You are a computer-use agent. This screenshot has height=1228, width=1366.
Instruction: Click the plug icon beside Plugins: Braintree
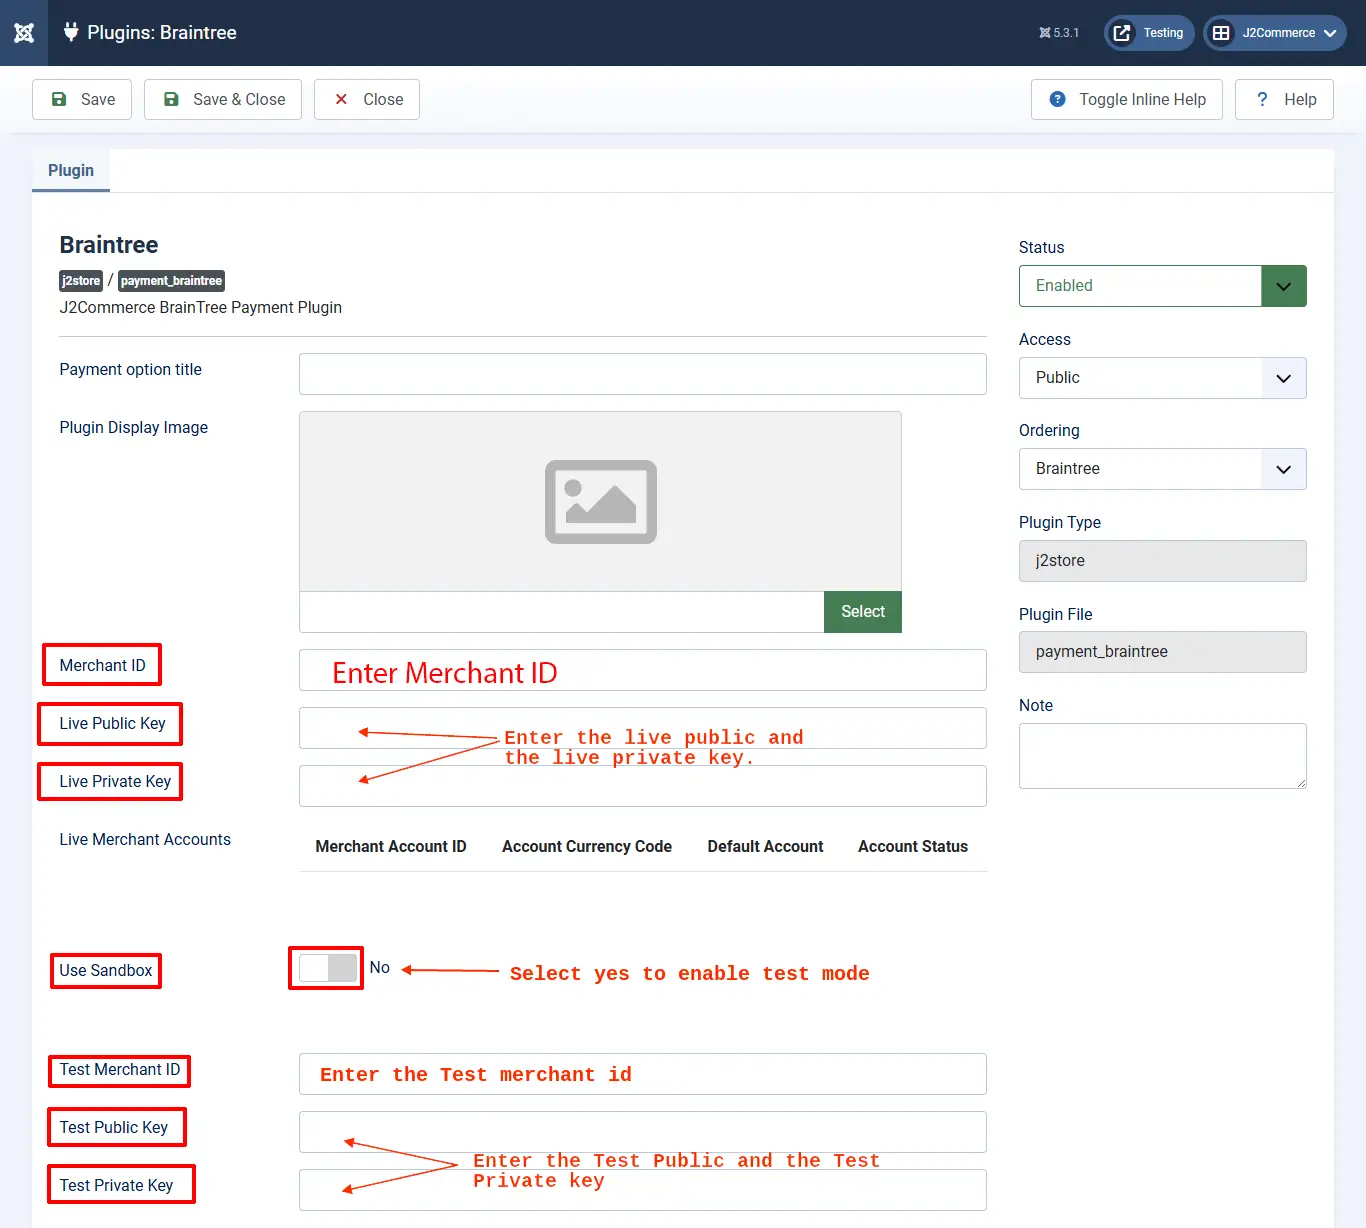[71, 32]
